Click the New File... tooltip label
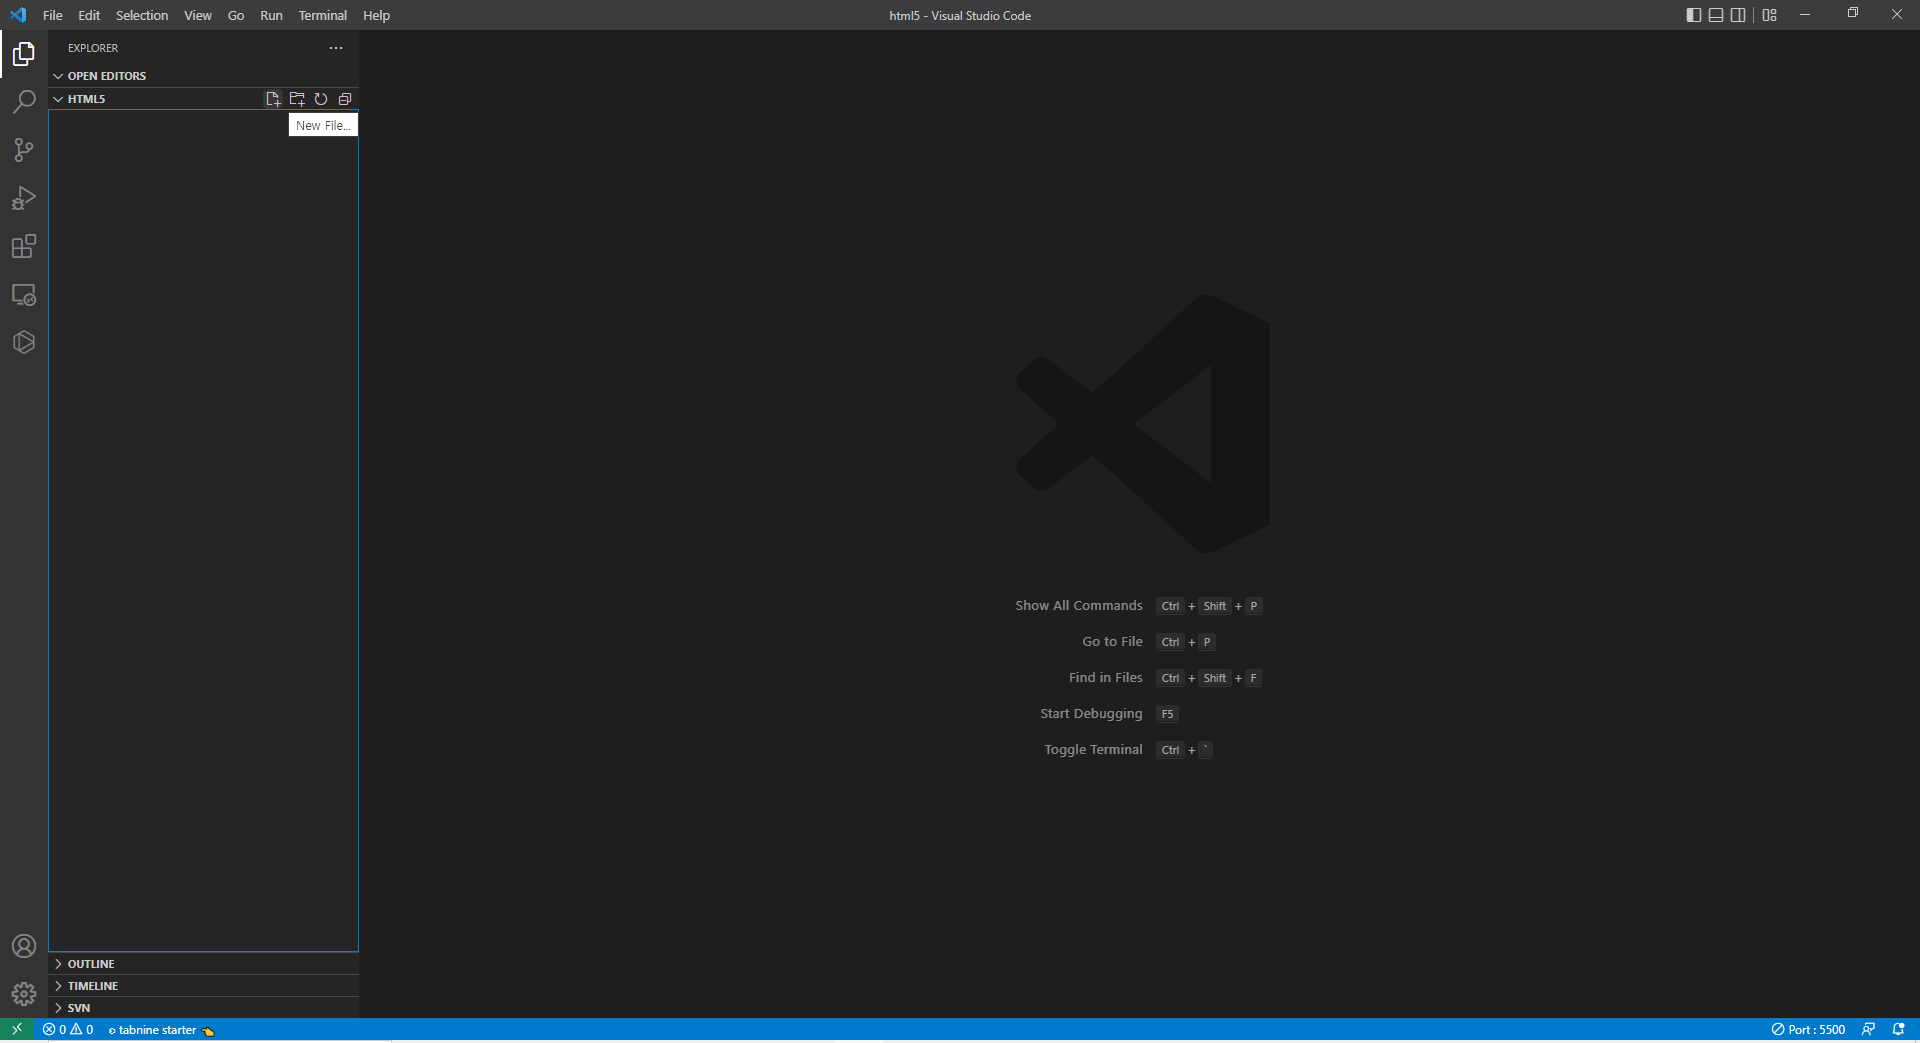 pyautogui.click(x=323, y=125)
